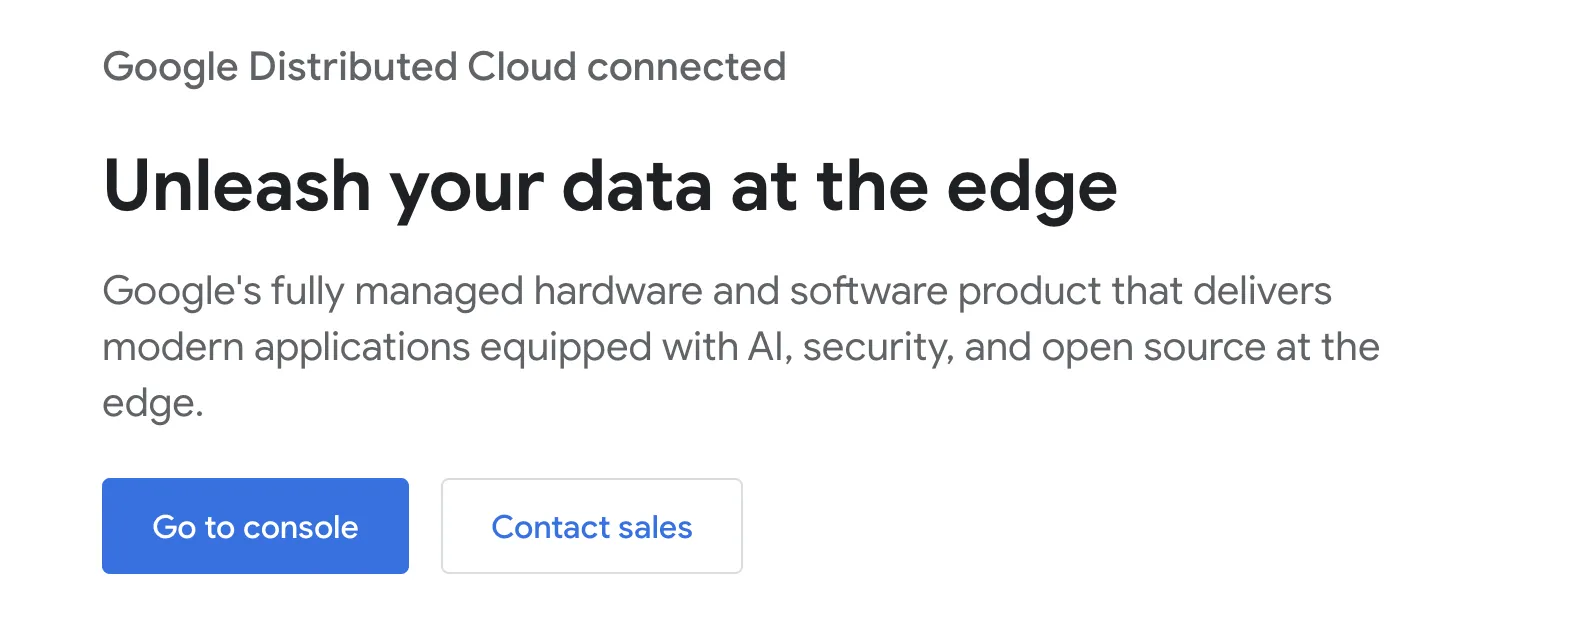The width and height of the screenshot is (1592, 622).
Task: Click the Google Distributed Cloud connected label
Action: pyautogui.click(x=444, y=67)
